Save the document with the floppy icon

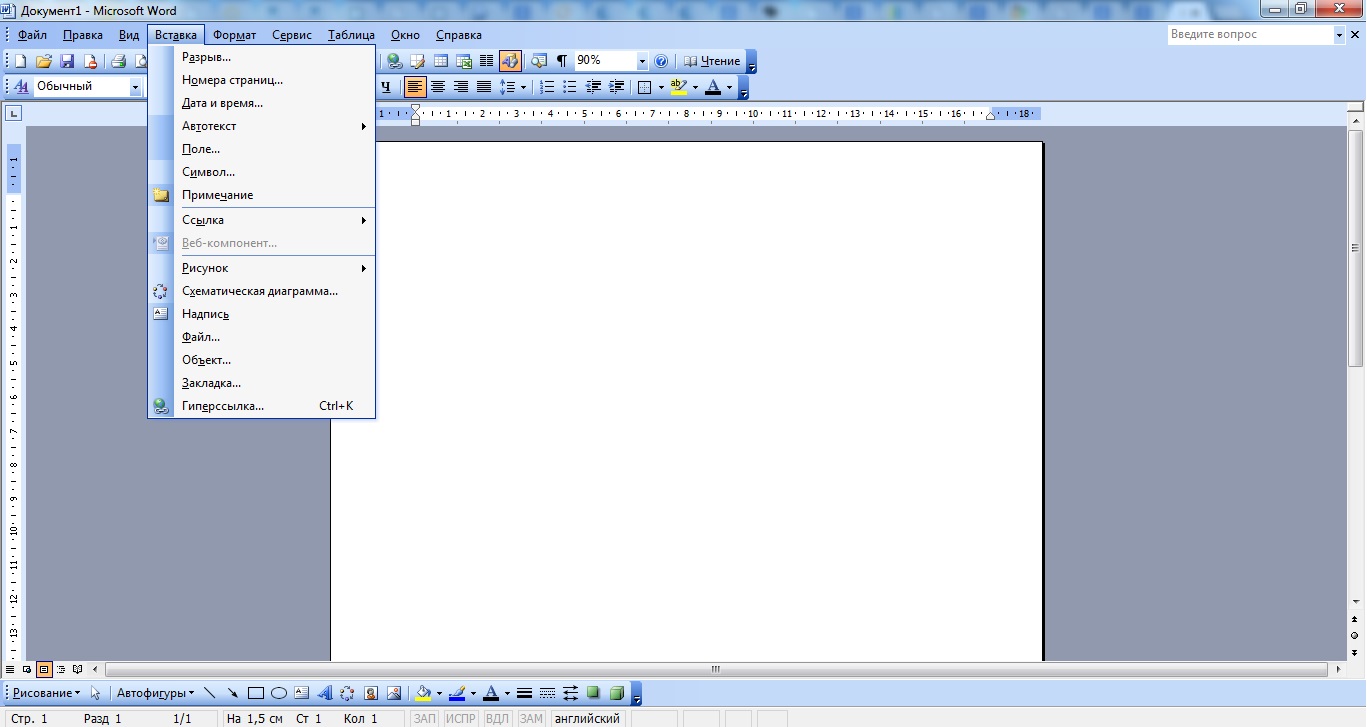67,61
